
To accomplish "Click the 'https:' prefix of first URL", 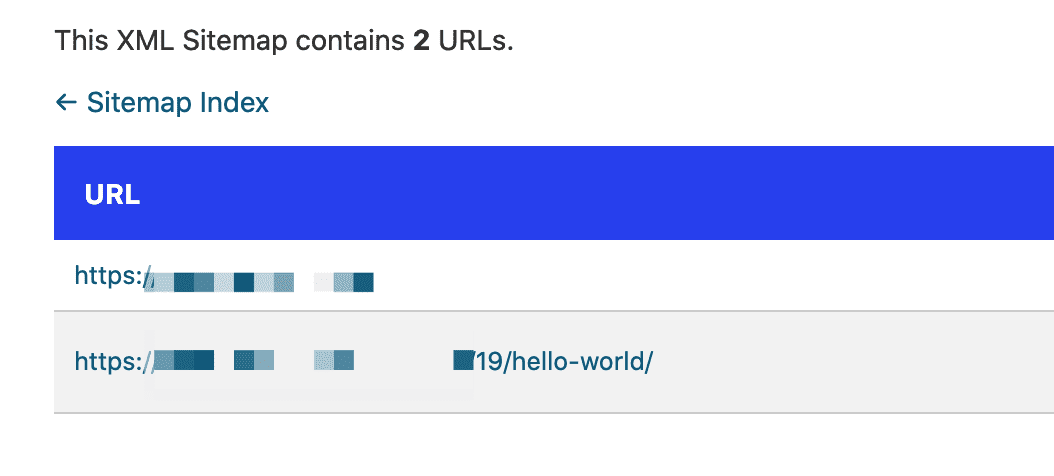I will tap(109, 277).
